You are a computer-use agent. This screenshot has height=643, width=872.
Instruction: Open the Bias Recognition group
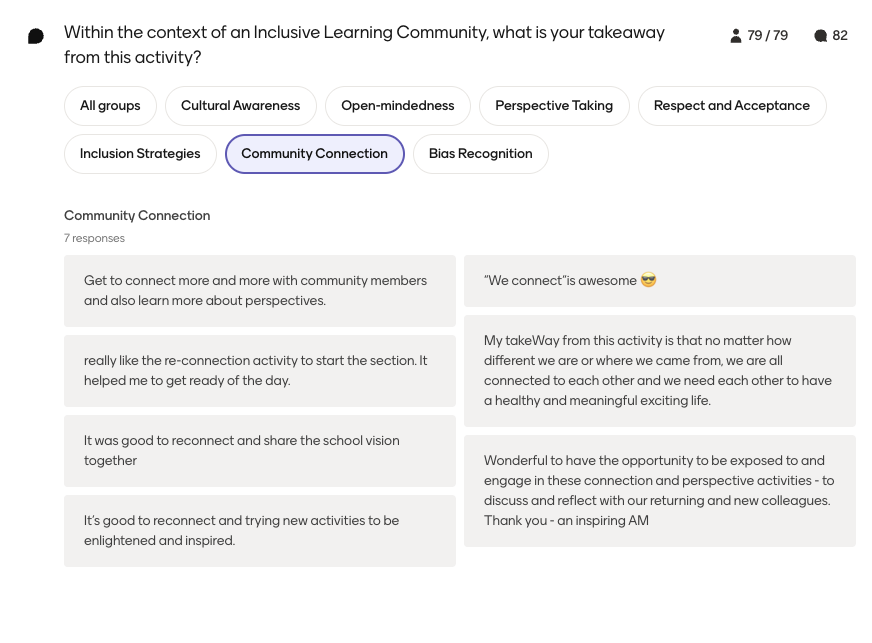click(x=480, y=154)
